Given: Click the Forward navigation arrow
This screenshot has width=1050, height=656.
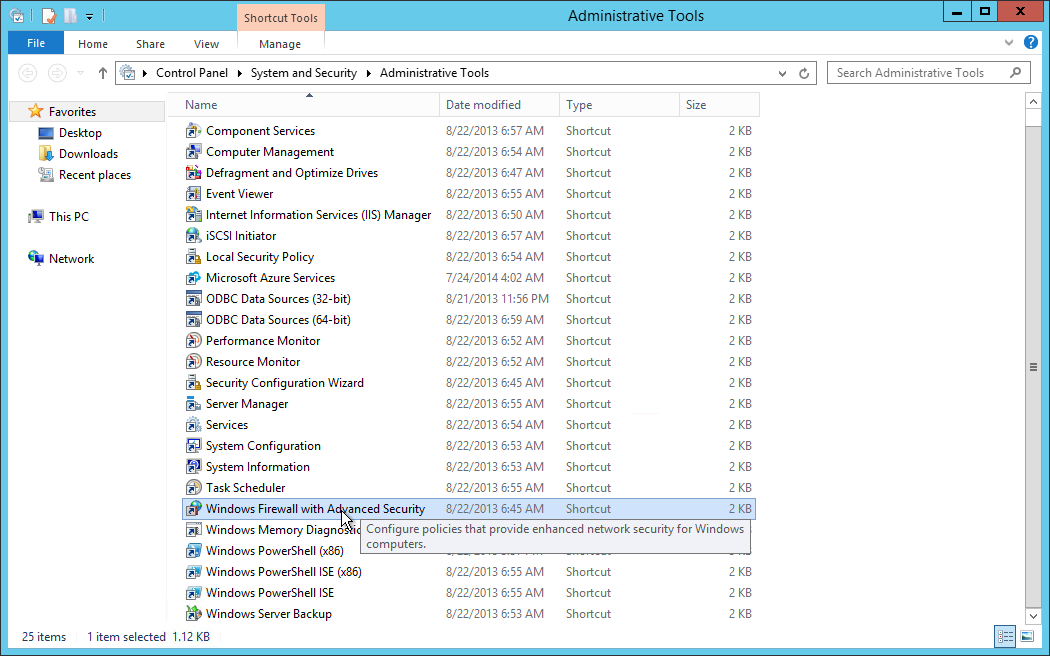Looking at the screenshot, I should coord(58,73).
